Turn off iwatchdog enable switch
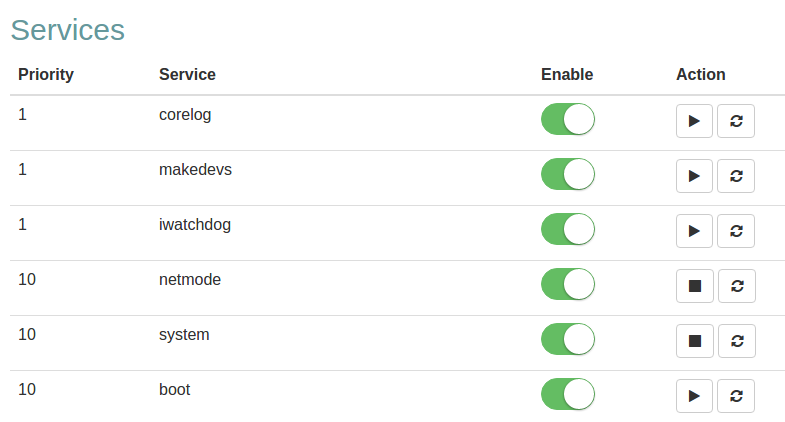This screenshot has width=785, height=422. coord(567,229)
